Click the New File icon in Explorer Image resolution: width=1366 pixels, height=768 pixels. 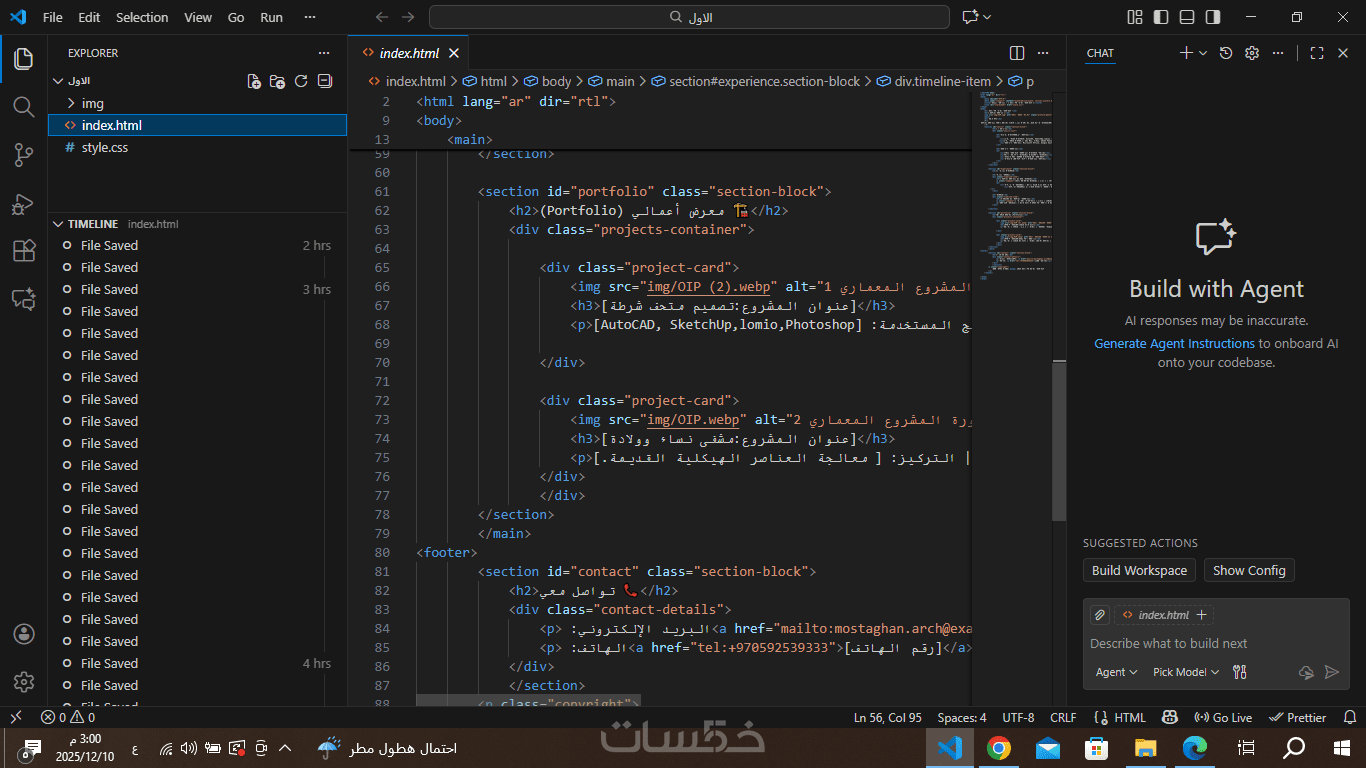[254, 81]
